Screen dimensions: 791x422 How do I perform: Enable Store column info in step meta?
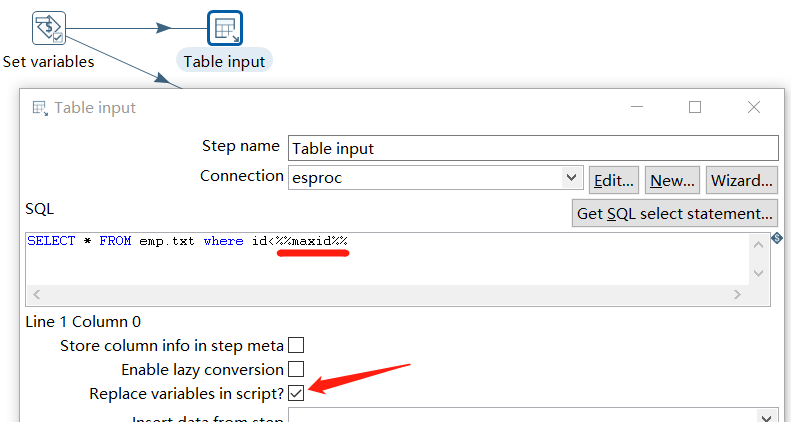(x=296, y=346)
